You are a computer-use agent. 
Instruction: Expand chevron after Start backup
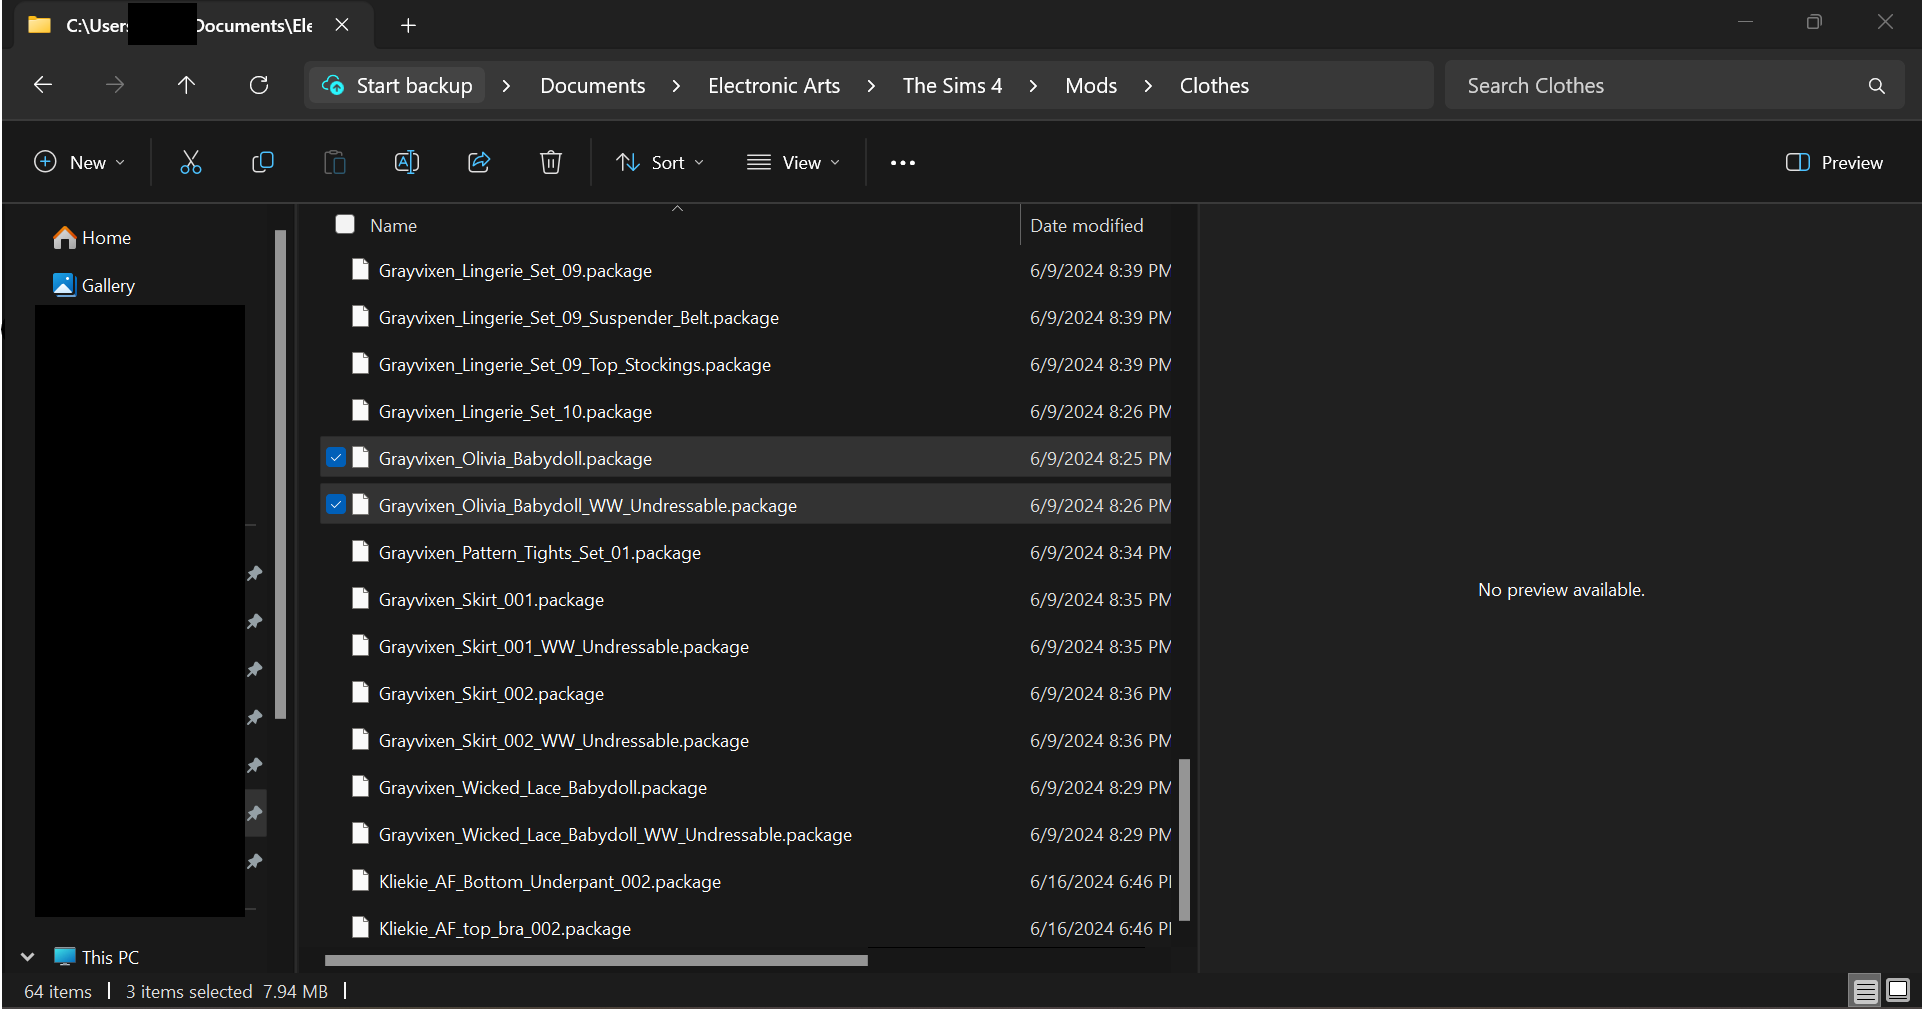click(x=506, y=86)
